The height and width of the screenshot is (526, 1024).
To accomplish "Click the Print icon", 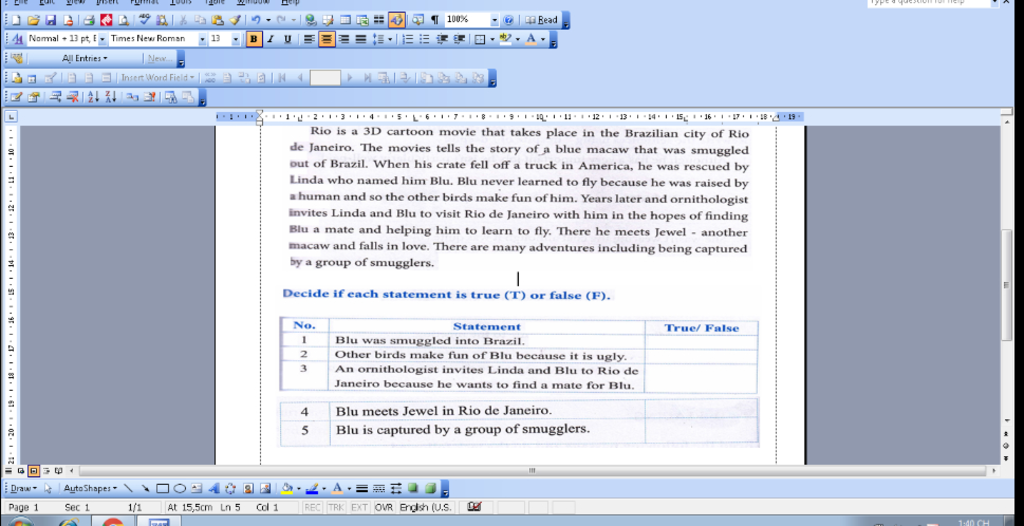I will [x=89, y=20].
